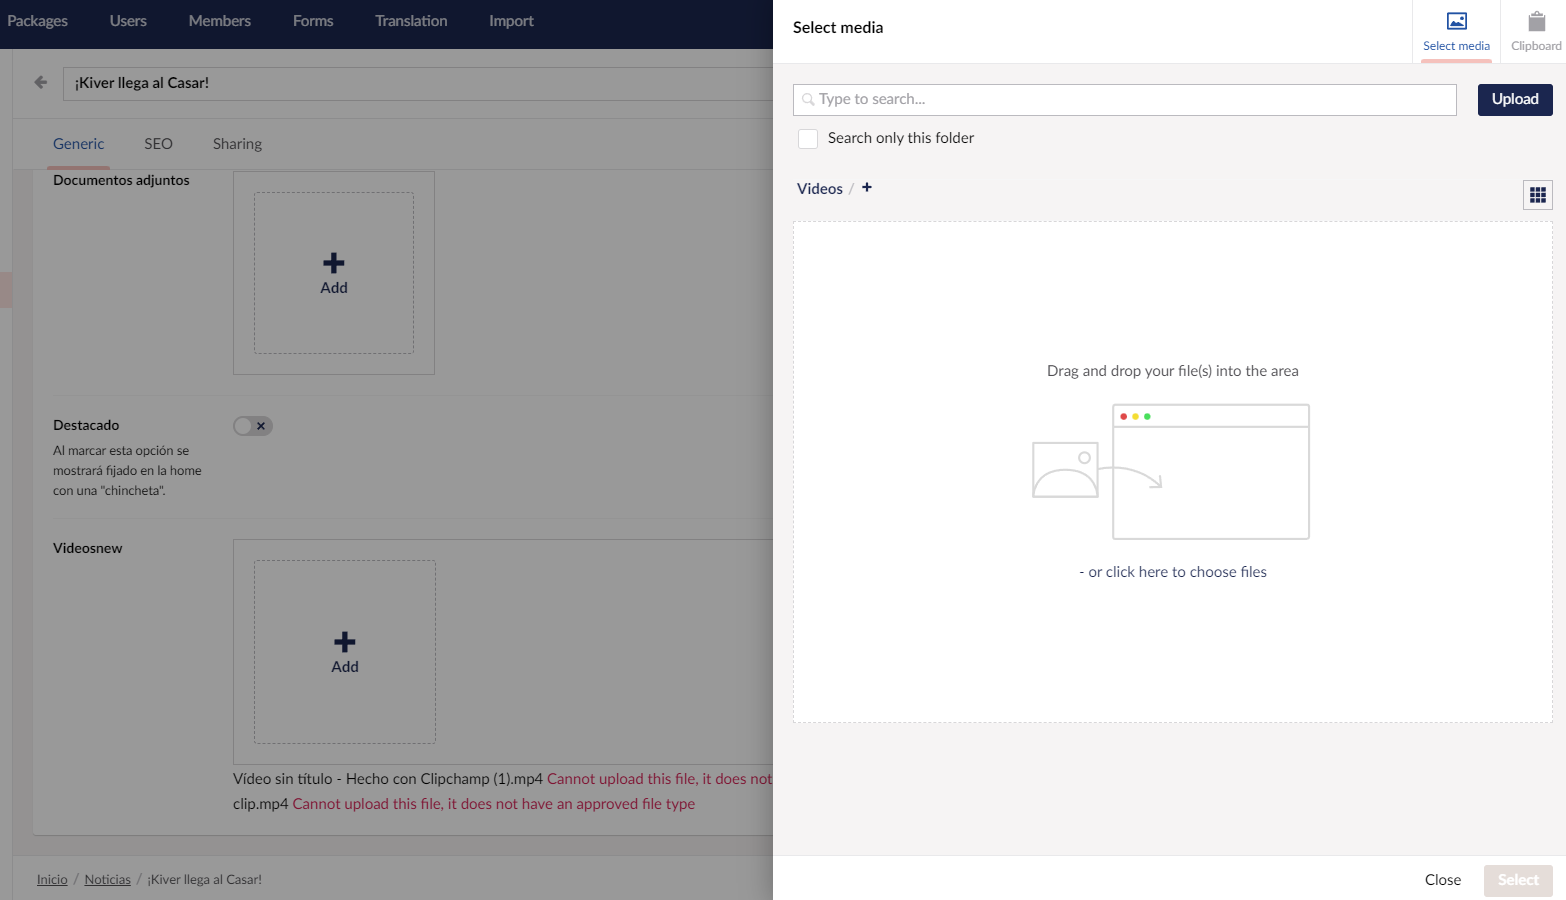This screenshot has height=900, width=1566.
Task: Click the plus icon next to Videos
Action: (x=867, y=188)
